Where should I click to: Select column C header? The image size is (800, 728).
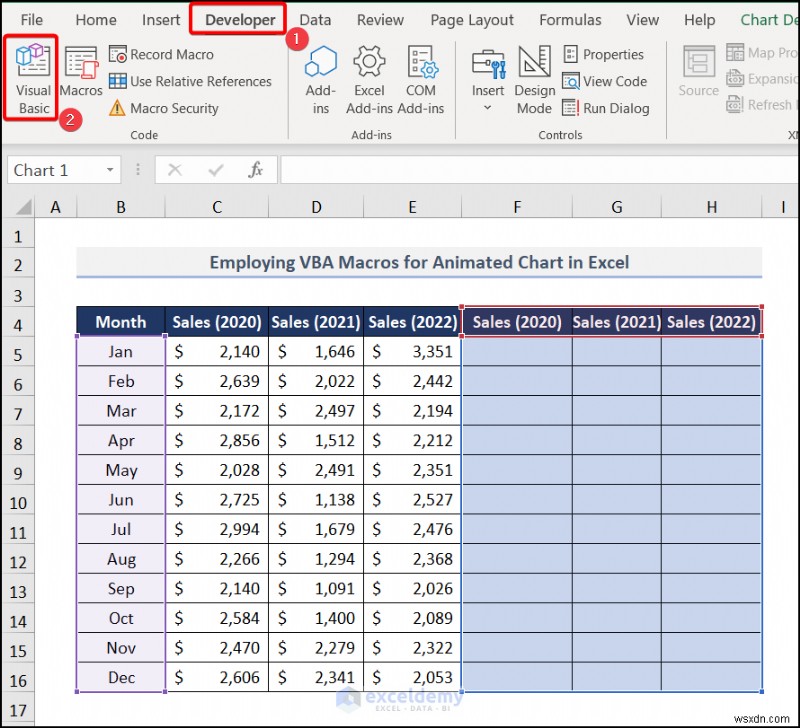[217, 207]
